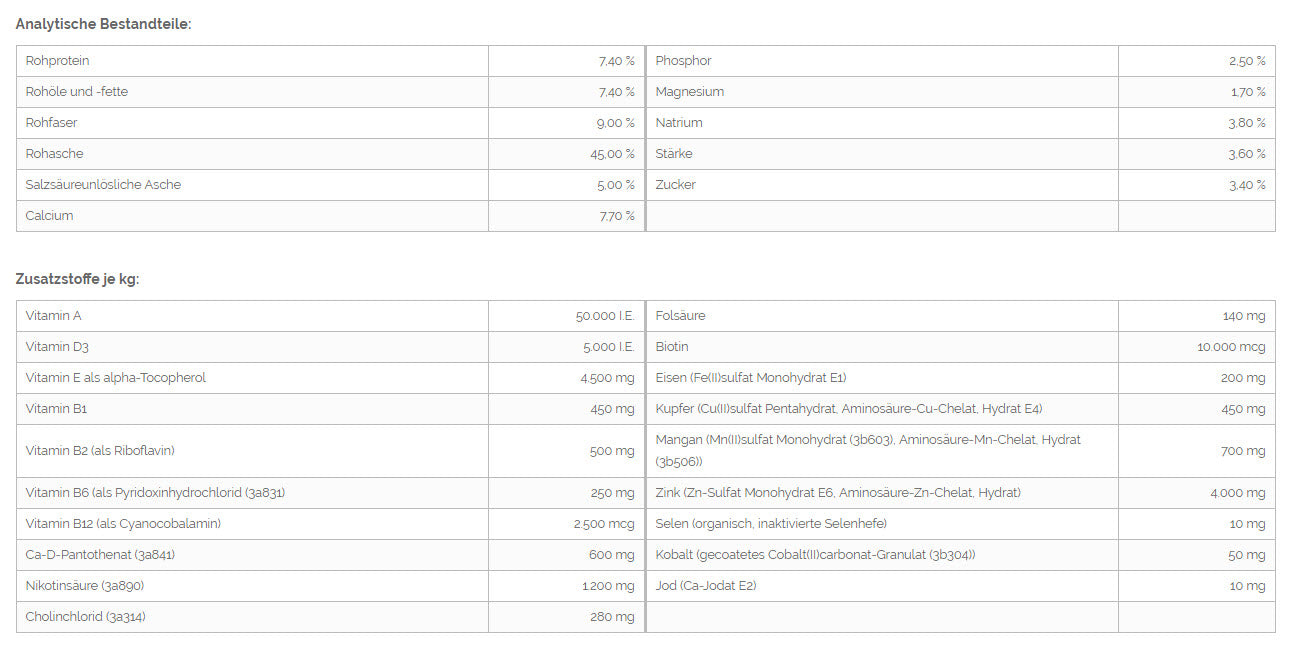This screenshot has height=645, width=1292.
Task: Click the Zucker row label
Action: pos(676,185)
